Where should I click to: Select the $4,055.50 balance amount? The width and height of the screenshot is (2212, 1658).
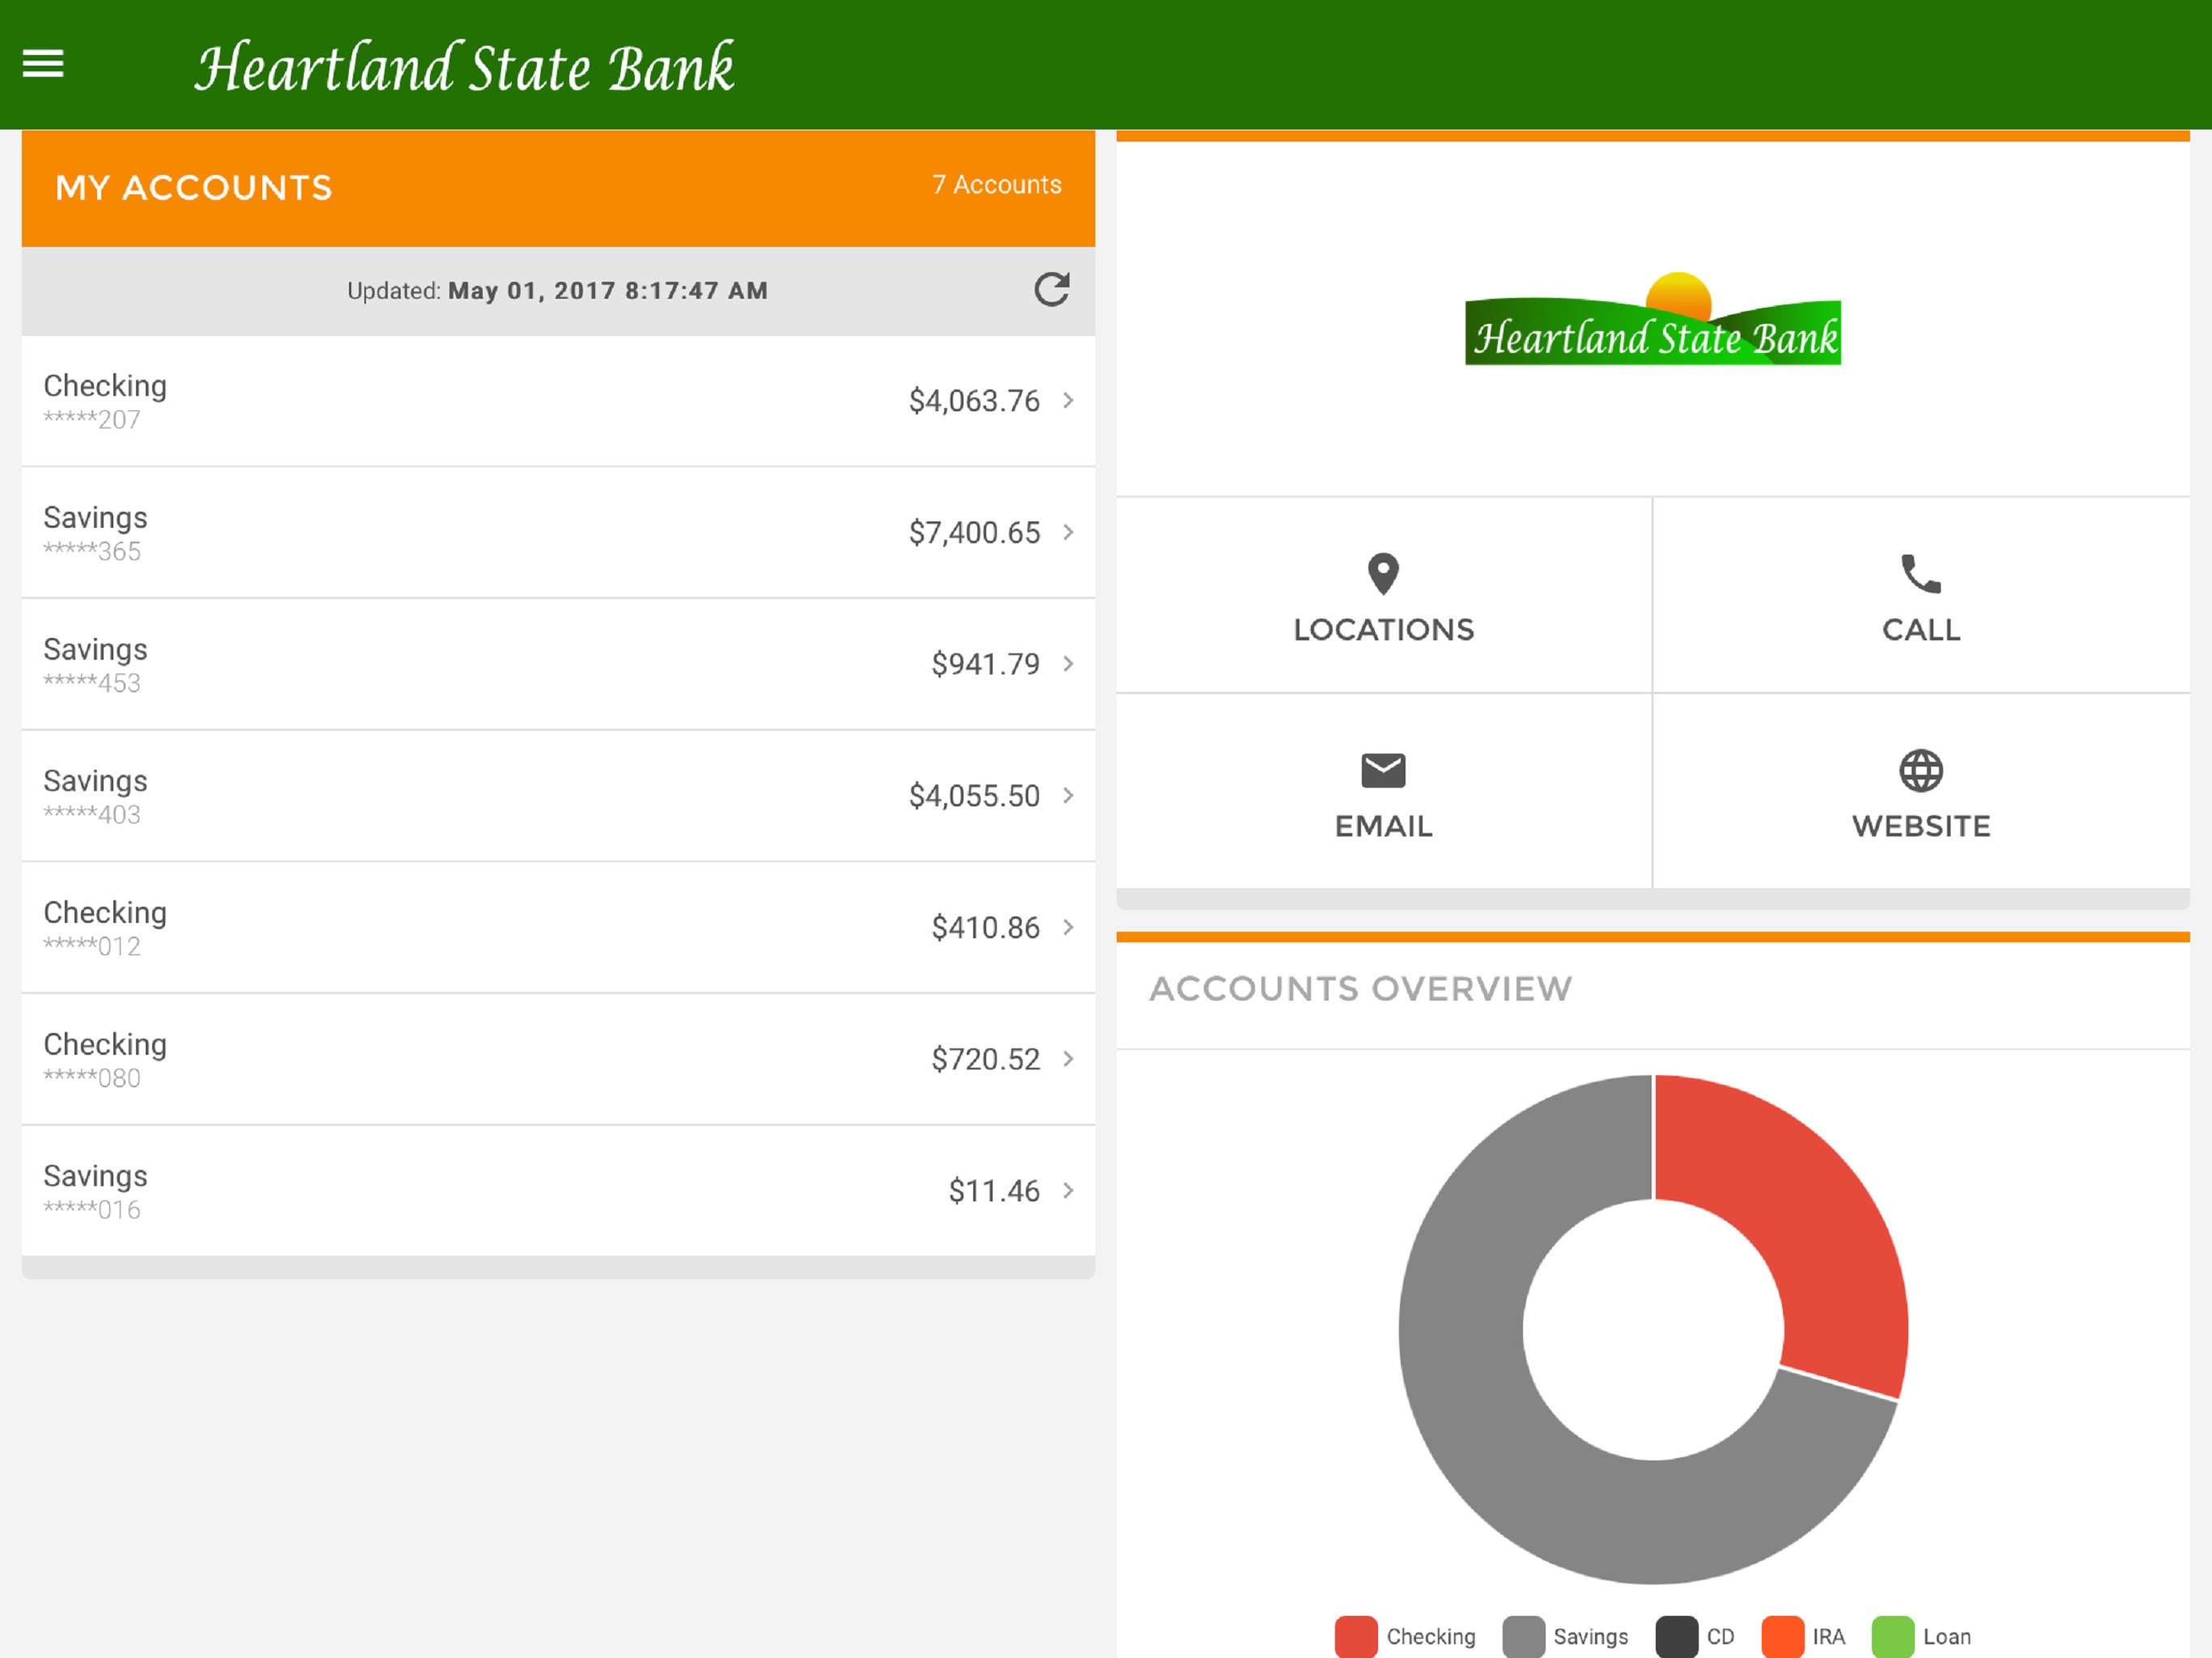[974, 796]
